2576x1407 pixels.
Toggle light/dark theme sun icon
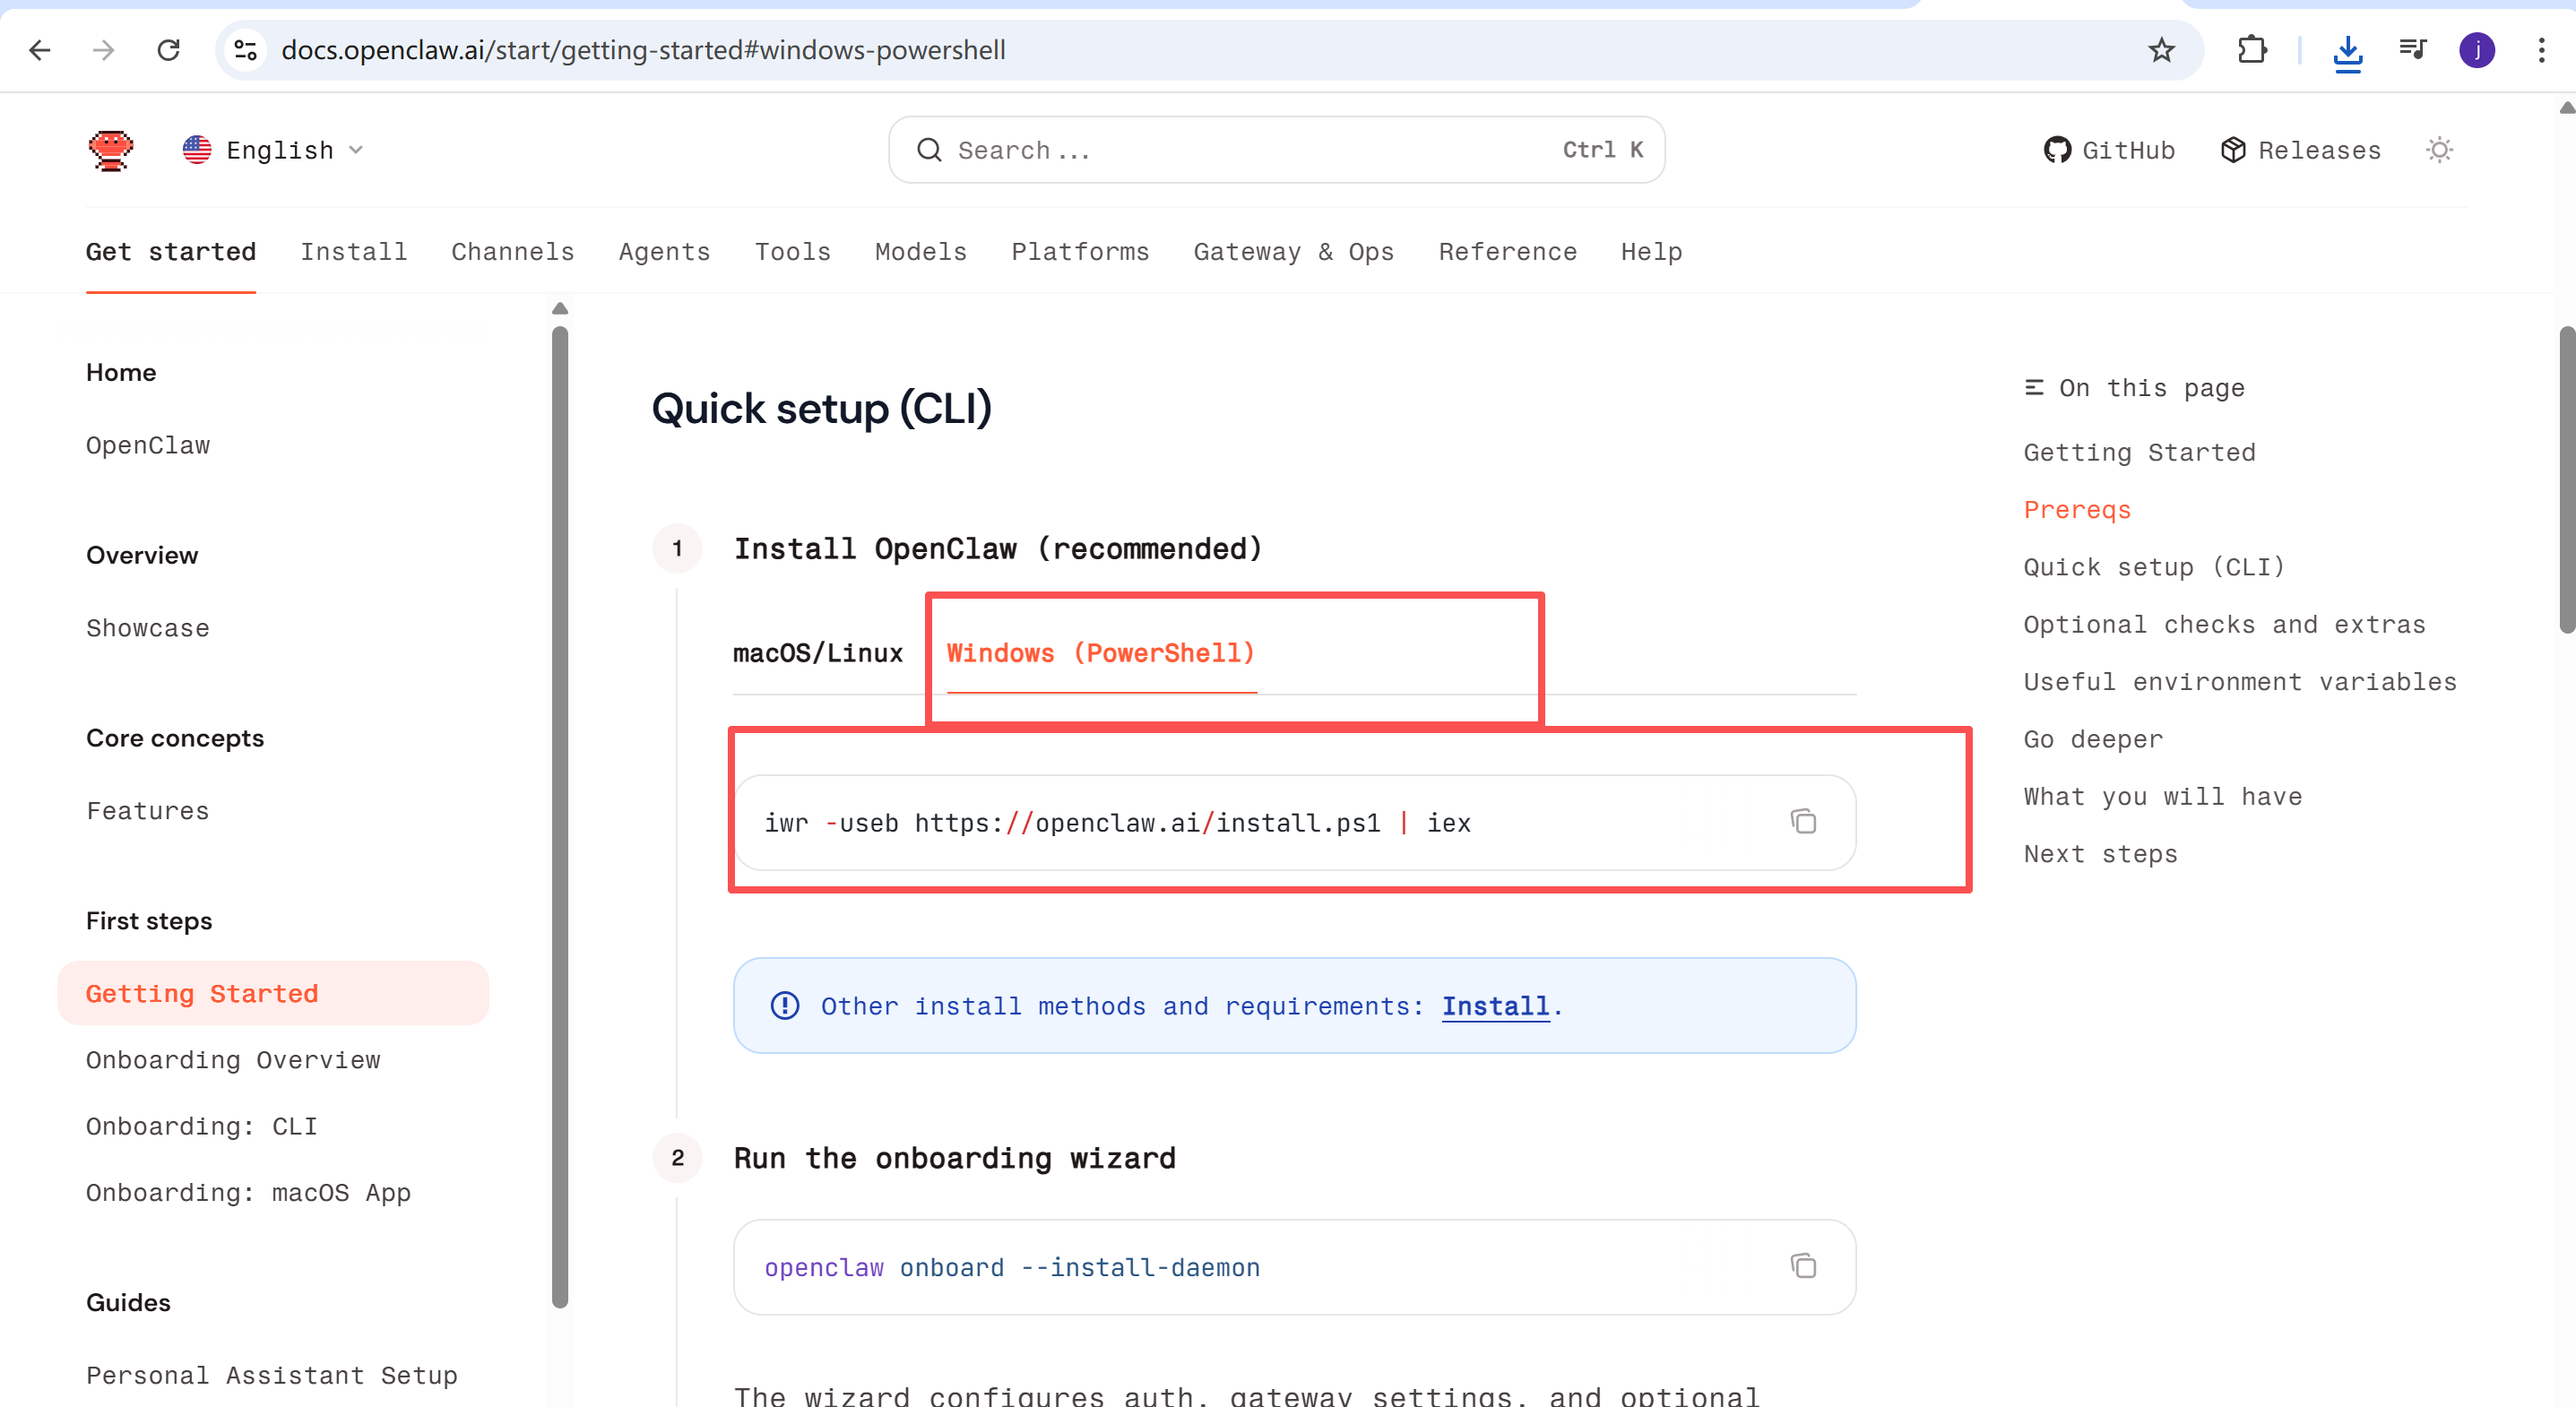click(x=2439, y=150)
